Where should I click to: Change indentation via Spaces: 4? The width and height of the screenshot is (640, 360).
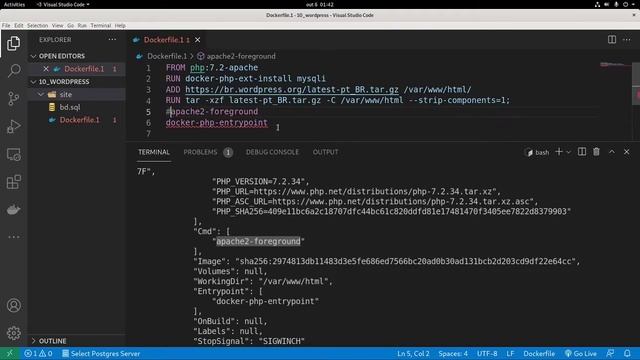pyautogui.click(x=453, y=353)
